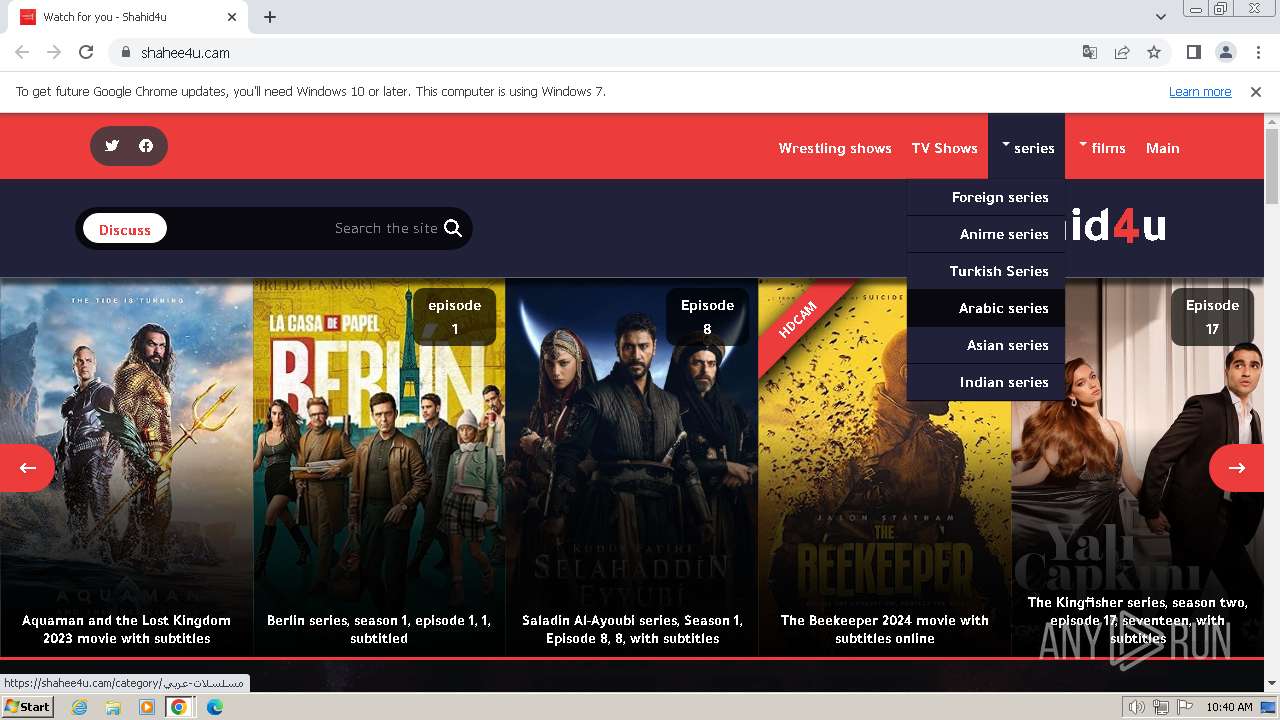This screenshot has width=1280, height=720.
Task: Select Asian series from menu
Action: click(x=985, y=345)
